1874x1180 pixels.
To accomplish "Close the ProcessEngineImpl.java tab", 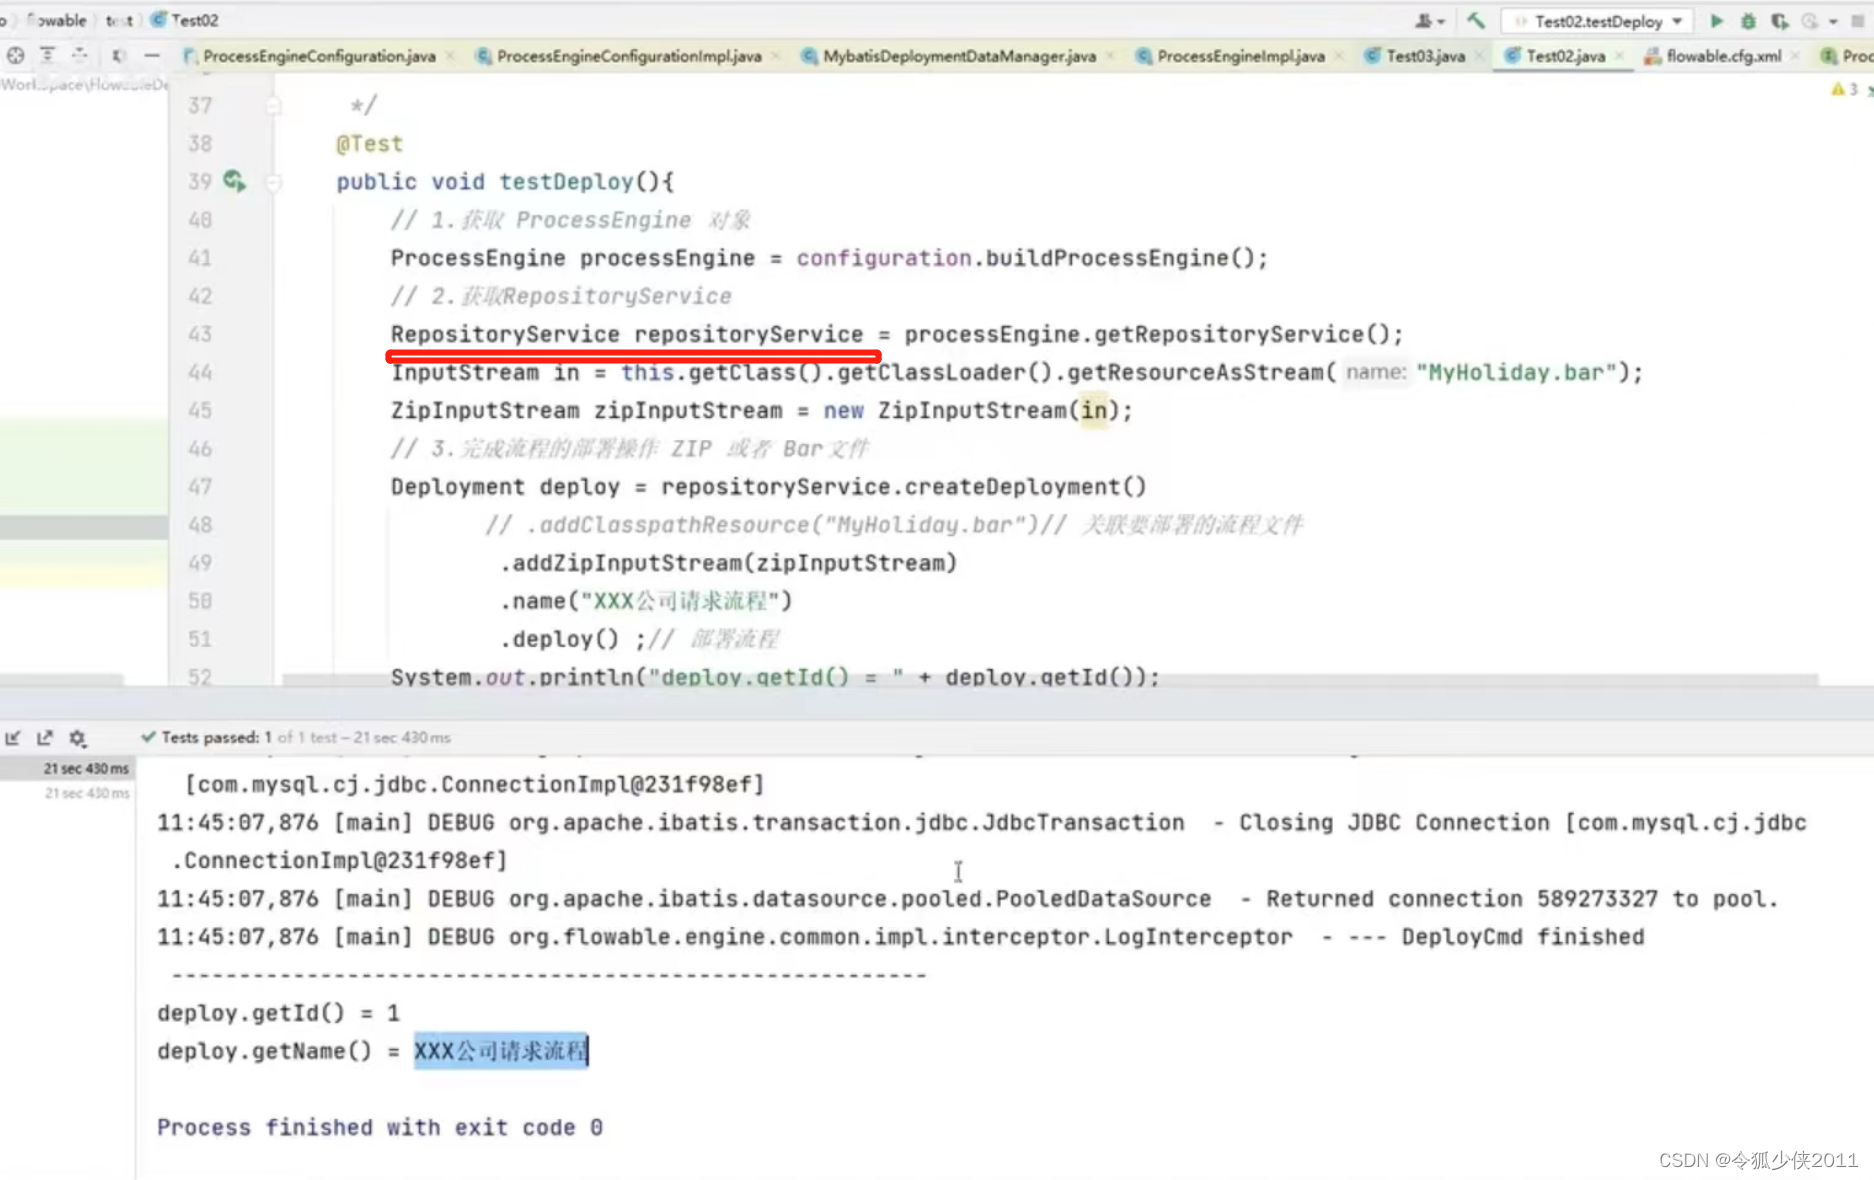I will click(x=1339, y=56).
